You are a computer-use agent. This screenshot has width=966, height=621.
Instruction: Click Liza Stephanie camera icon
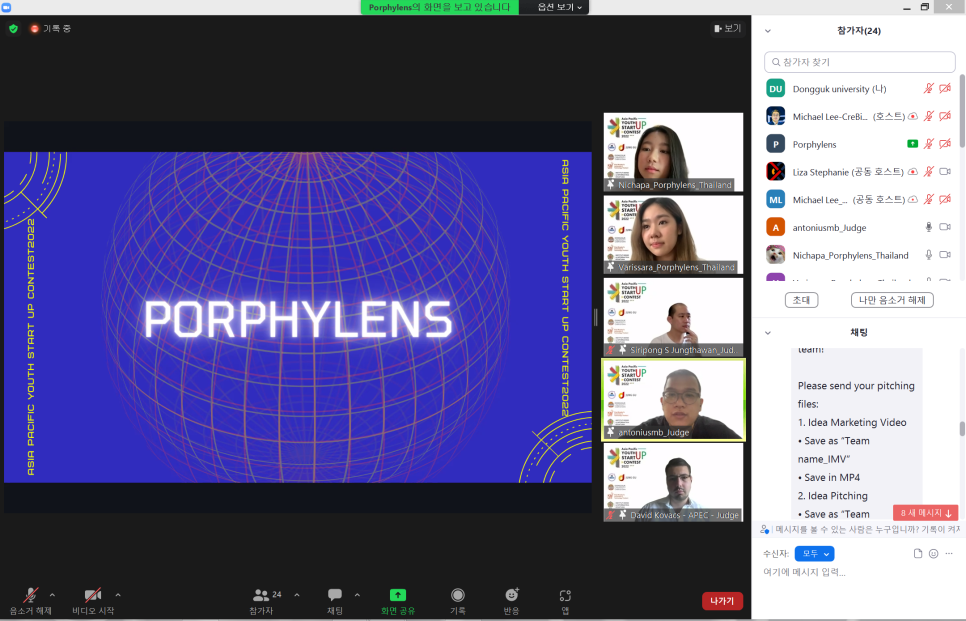tap(945, 172)
